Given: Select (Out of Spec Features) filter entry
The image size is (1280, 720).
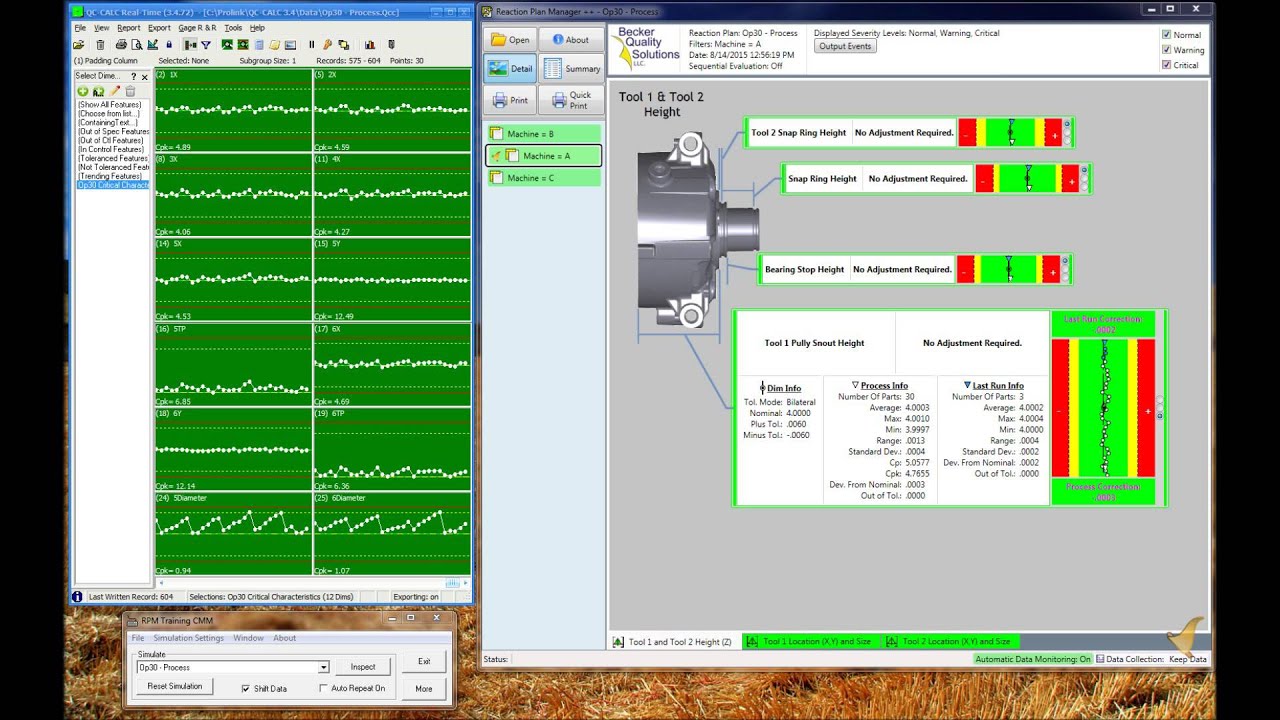Looking at the screenshot, I should (113, 132).
